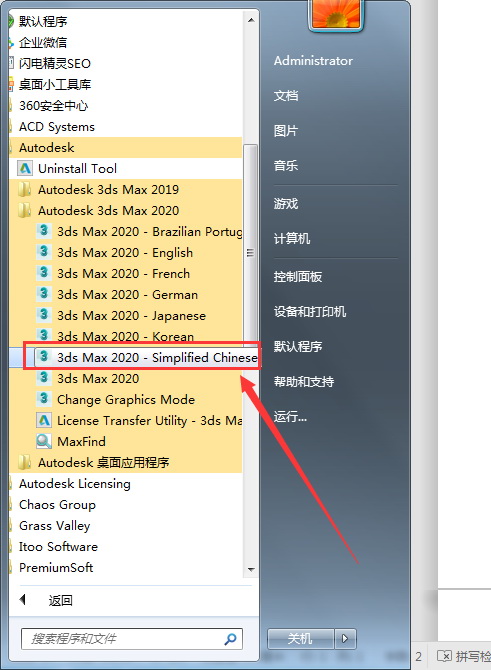This screenshot has height=670, width=491.
Task: Open Administrator user folder
Action: (313, 61)
